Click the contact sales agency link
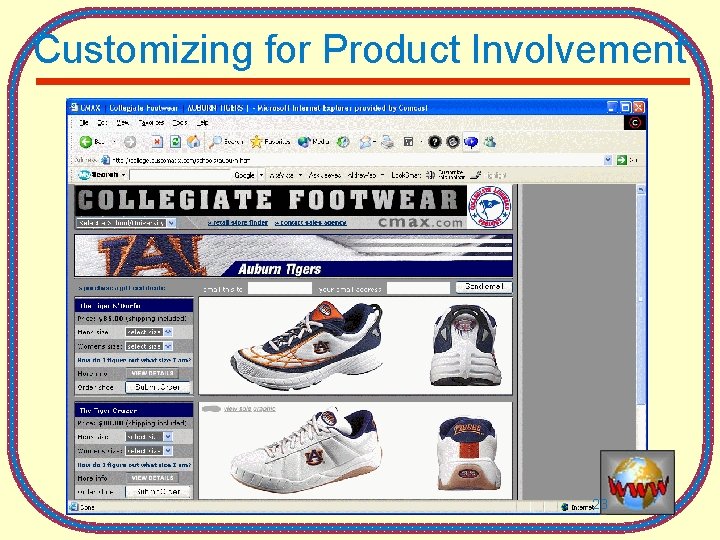720x540 pixels. (x=310, y=223)
